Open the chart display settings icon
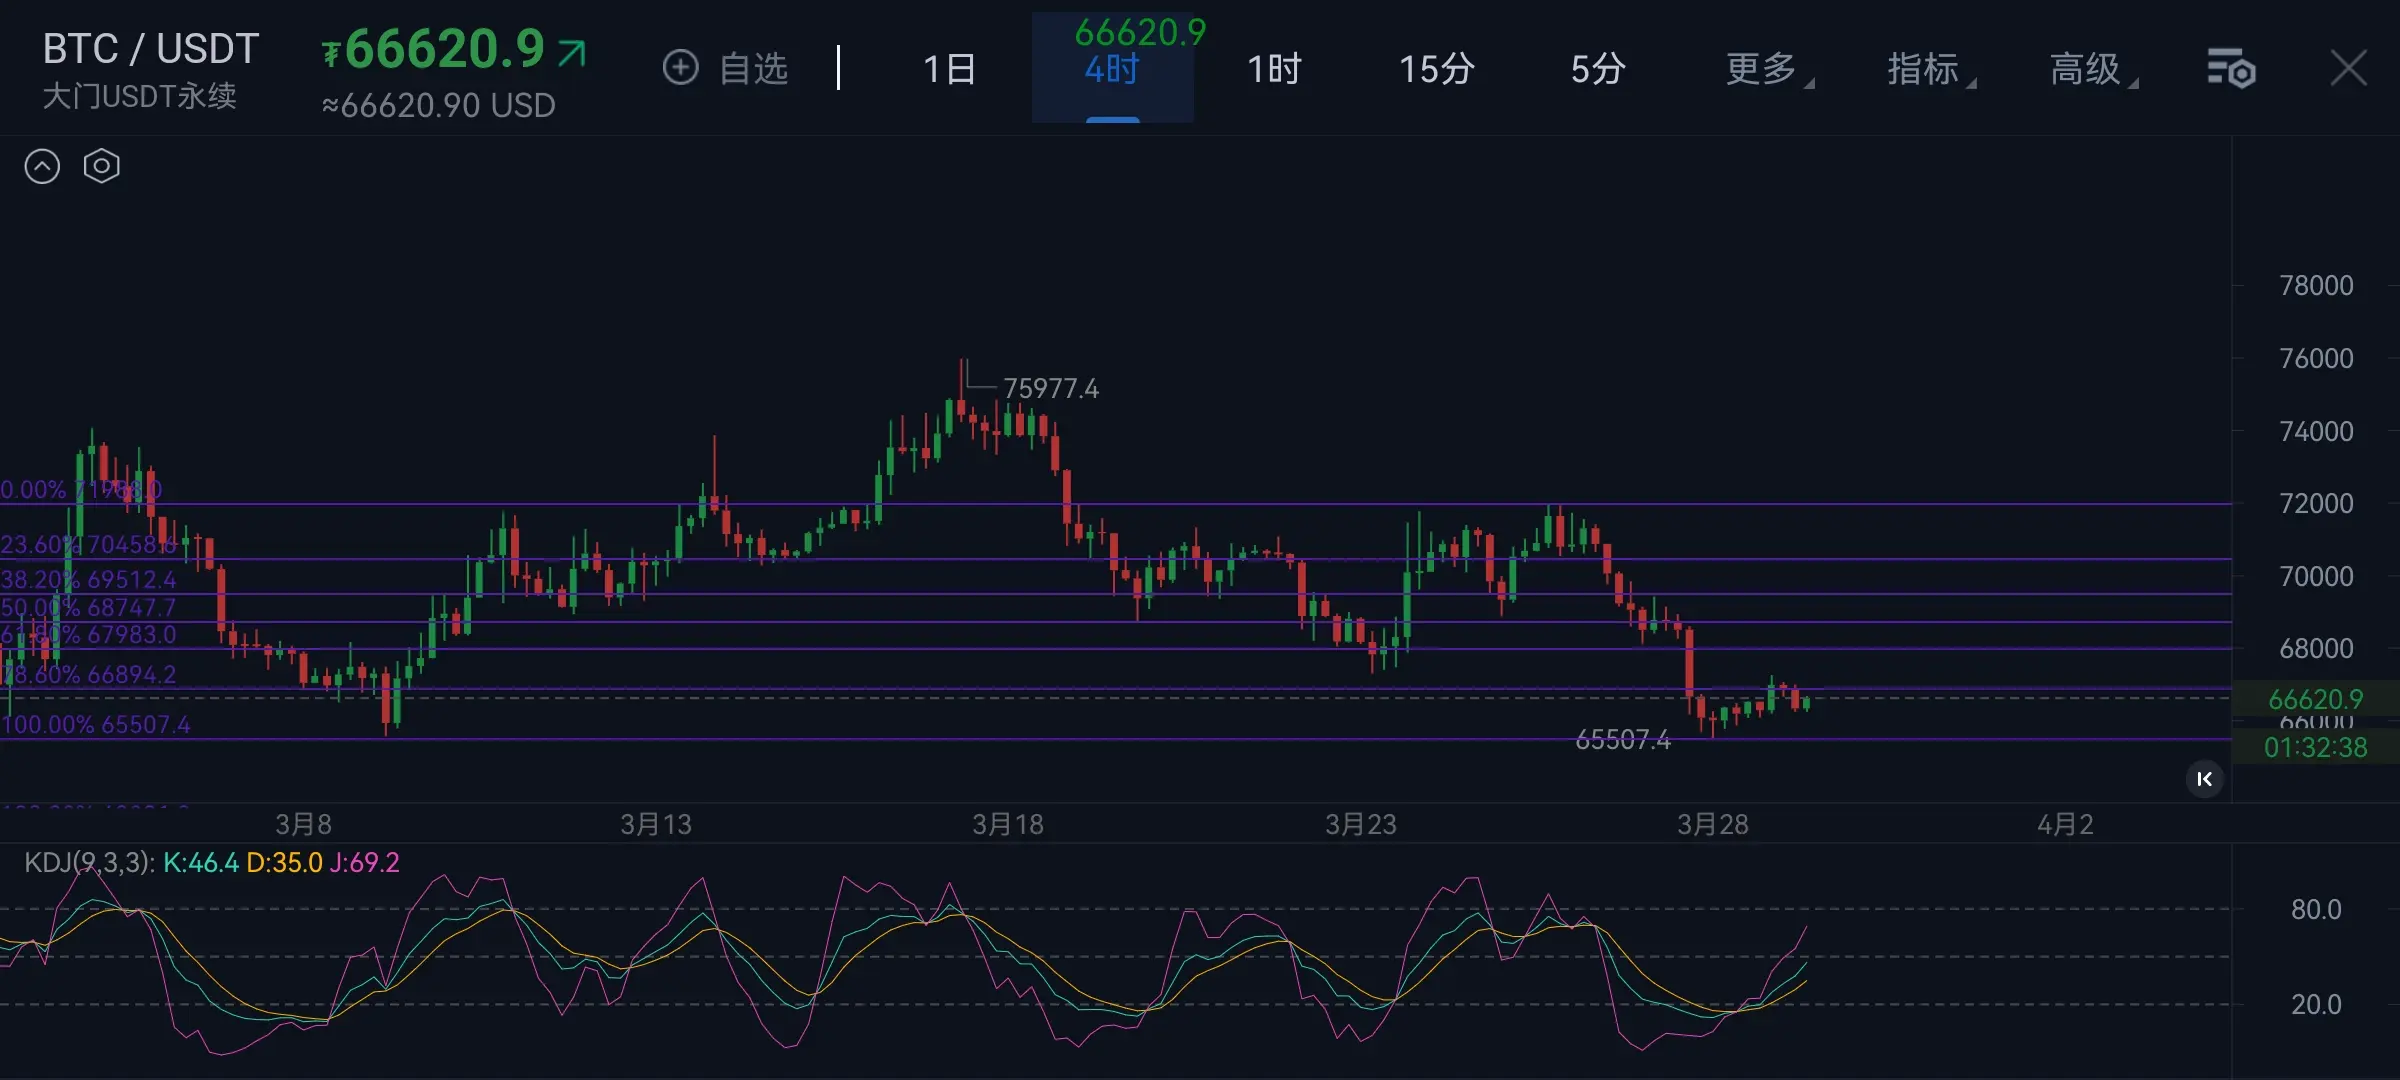This screenshot has height=1080, width=2400. pyautogui.click(x=2231, y=69)
